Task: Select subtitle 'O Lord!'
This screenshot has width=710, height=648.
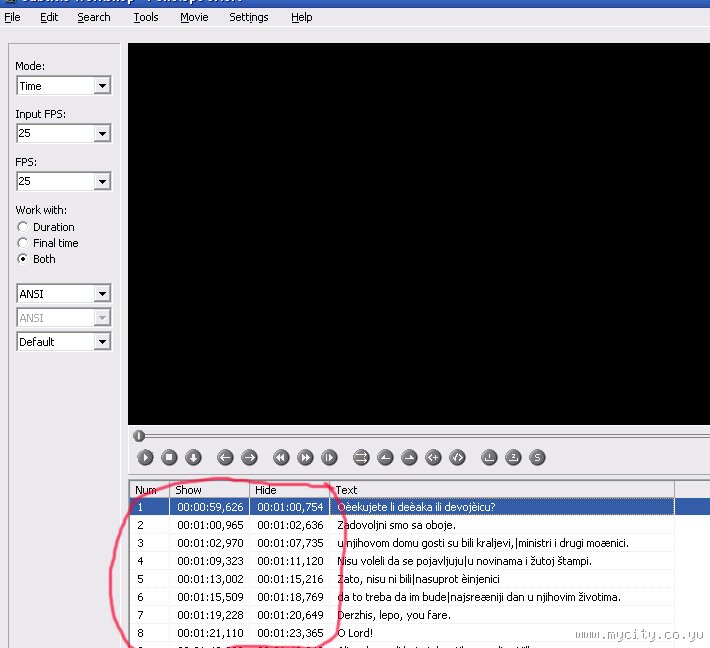Action: coord(355,633)
